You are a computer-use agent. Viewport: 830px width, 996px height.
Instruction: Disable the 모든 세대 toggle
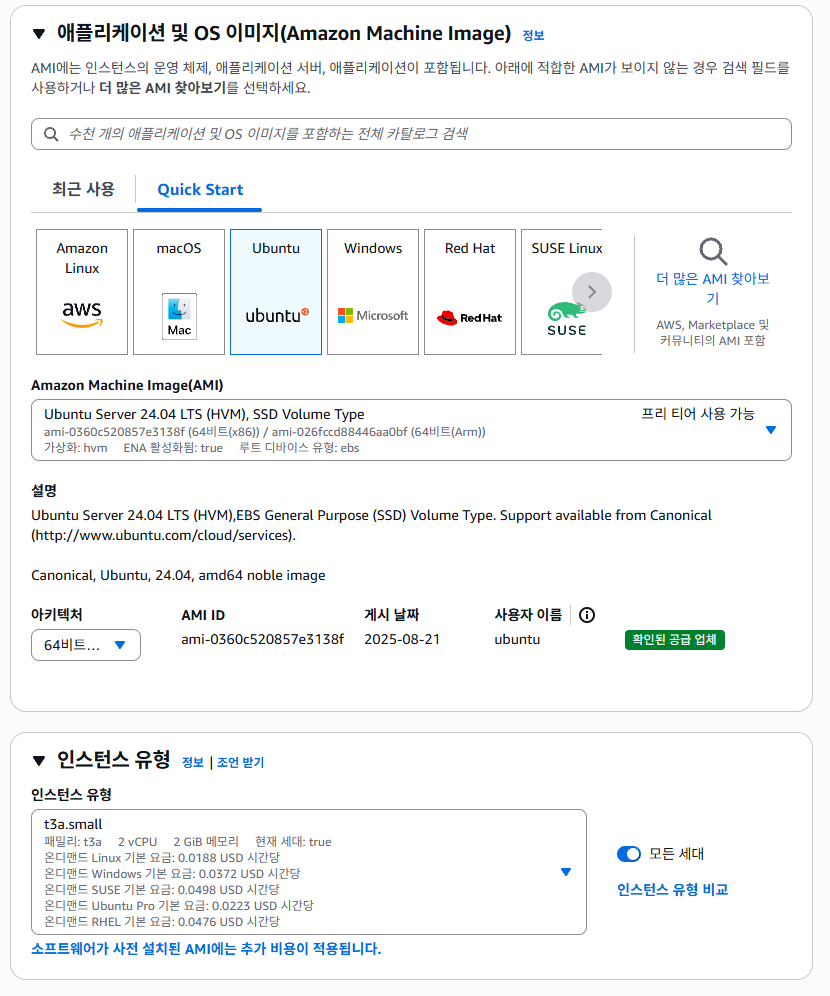tap(629, 854)
